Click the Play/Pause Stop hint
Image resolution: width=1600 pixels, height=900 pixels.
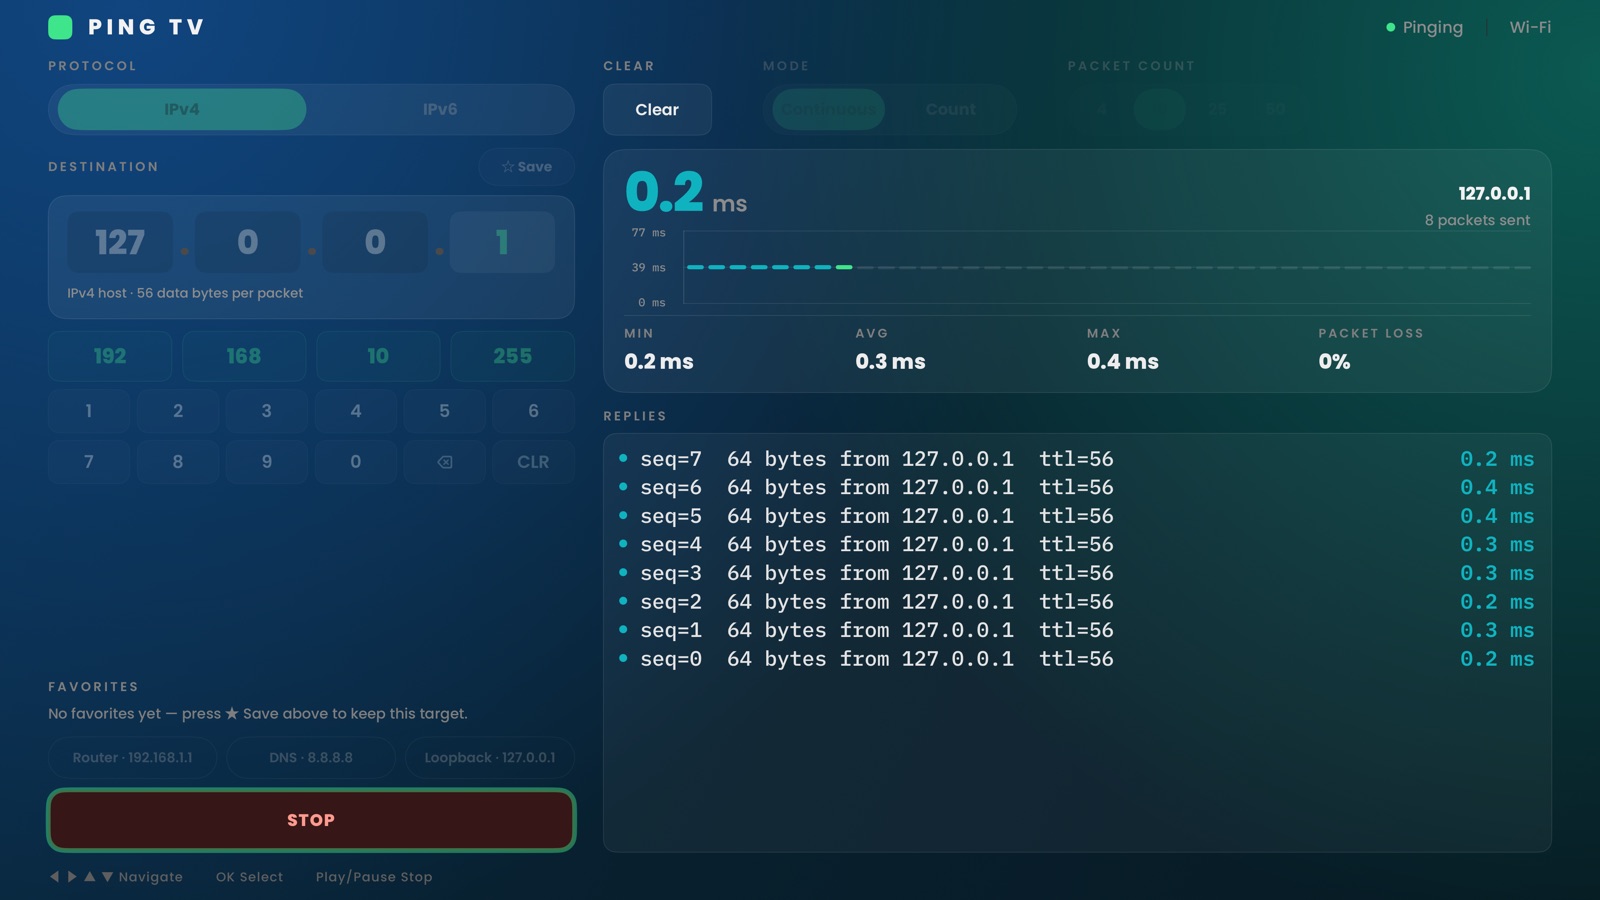pyautogui.click(x=374, y=877)
